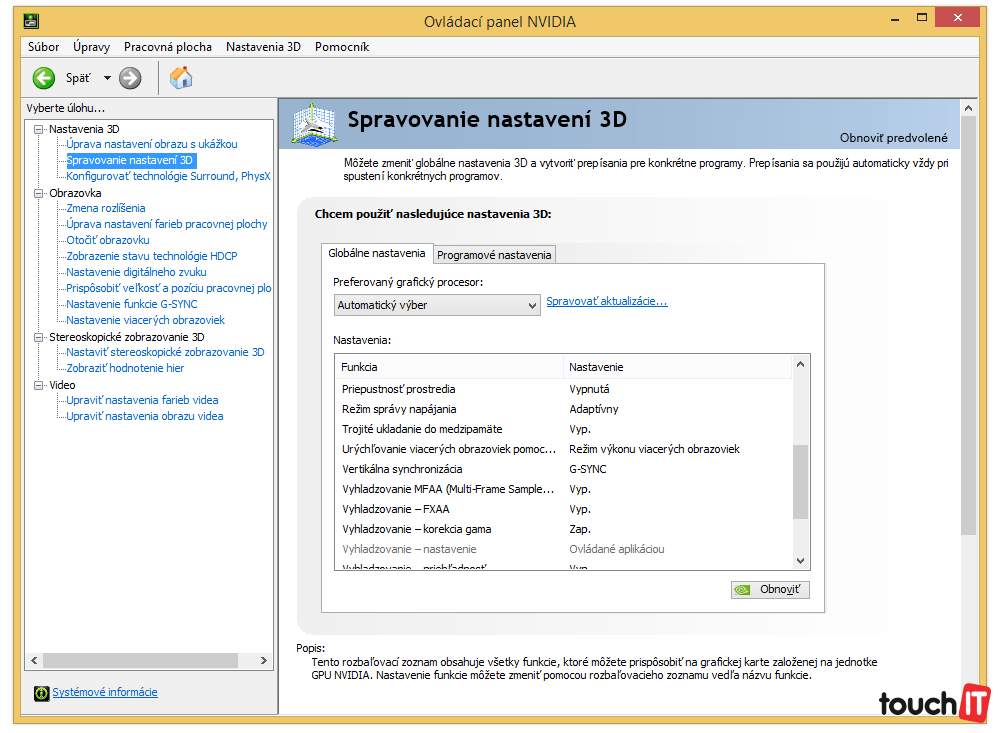1001x733 pixels.
Task: Open the Preferovaný grafický procesor dropdown
Action: (x=437, y=305)
